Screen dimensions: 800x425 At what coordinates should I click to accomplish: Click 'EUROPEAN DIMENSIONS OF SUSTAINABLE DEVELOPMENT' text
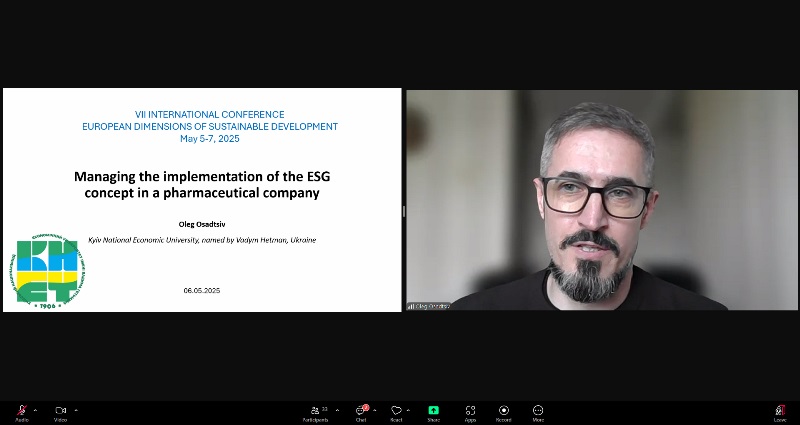pos(210,127)
